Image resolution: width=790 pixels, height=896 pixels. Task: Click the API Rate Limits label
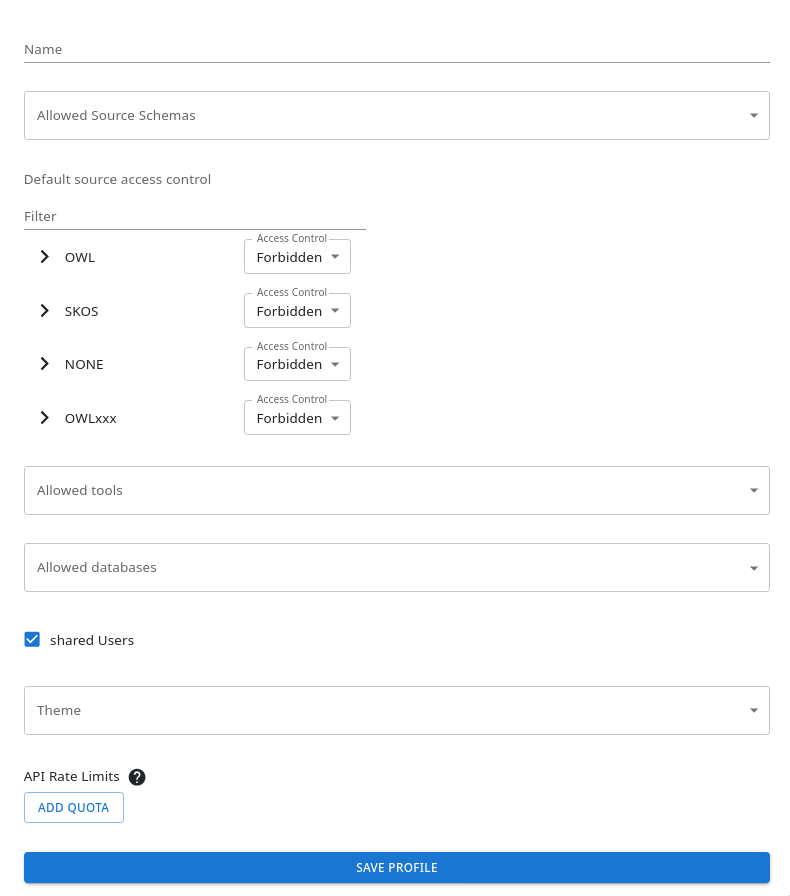point(71,777)
